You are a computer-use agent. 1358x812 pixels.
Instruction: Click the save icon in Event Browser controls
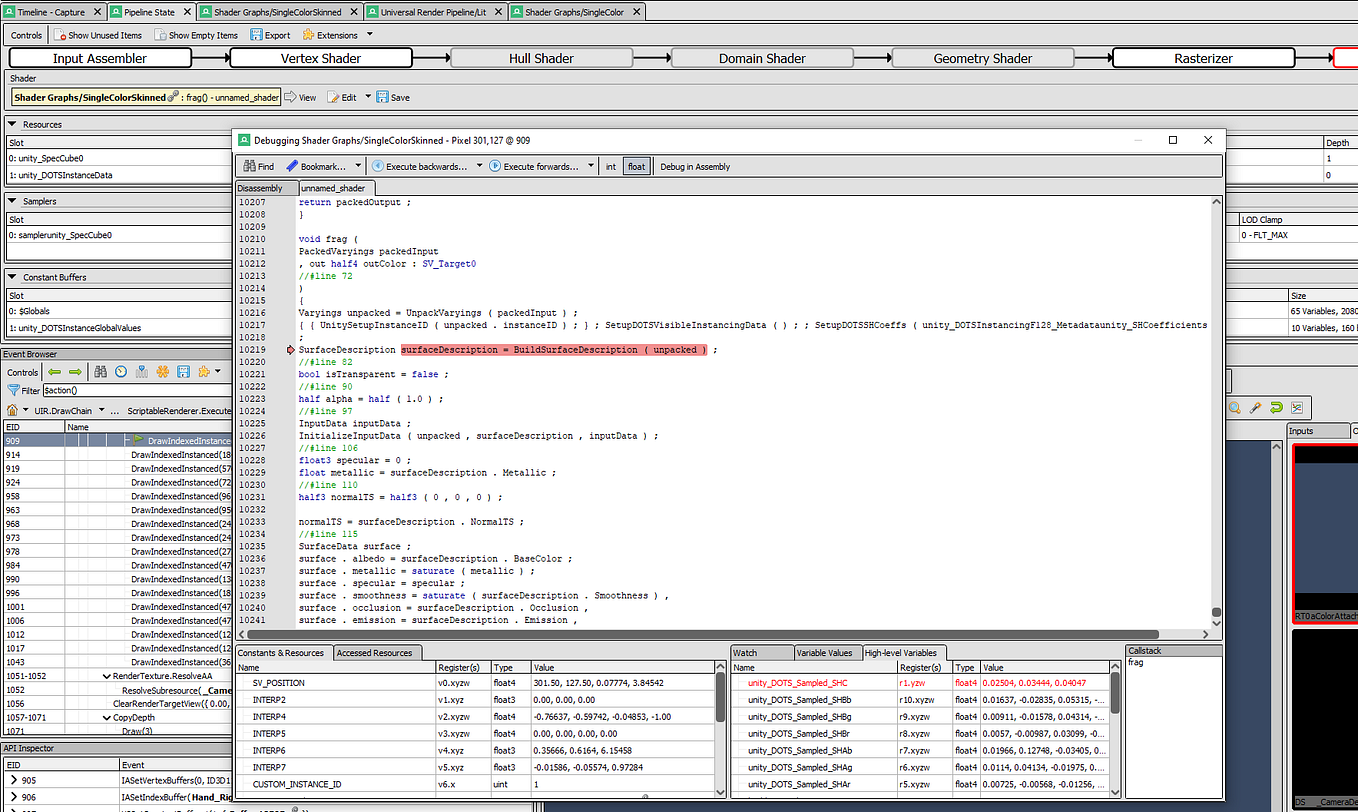pos(184,371)
